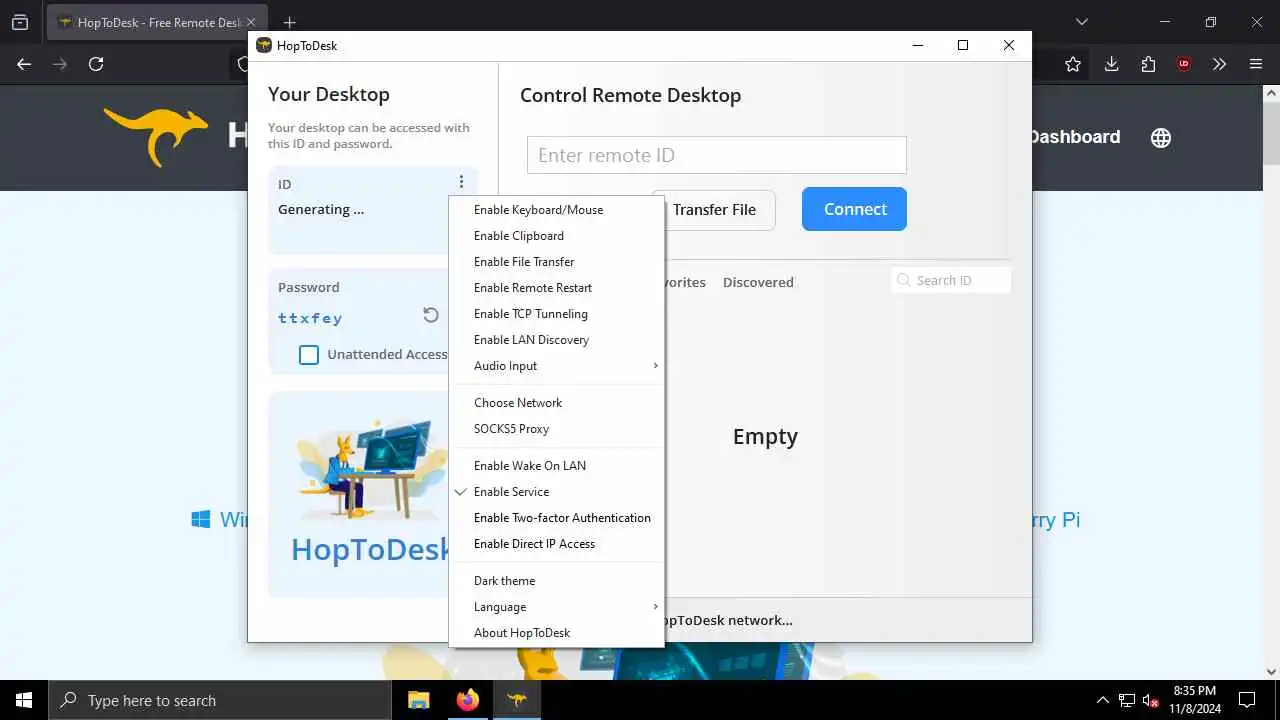Click the network tray icon

1127,700
